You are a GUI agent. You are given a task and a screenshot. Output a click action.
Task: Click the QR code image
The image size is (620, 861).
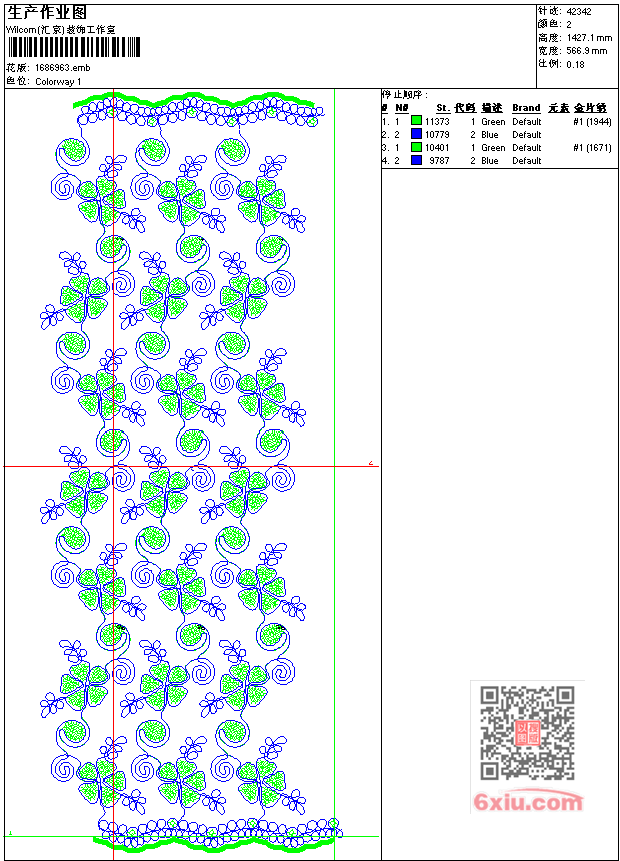click(x=527, y=733)
